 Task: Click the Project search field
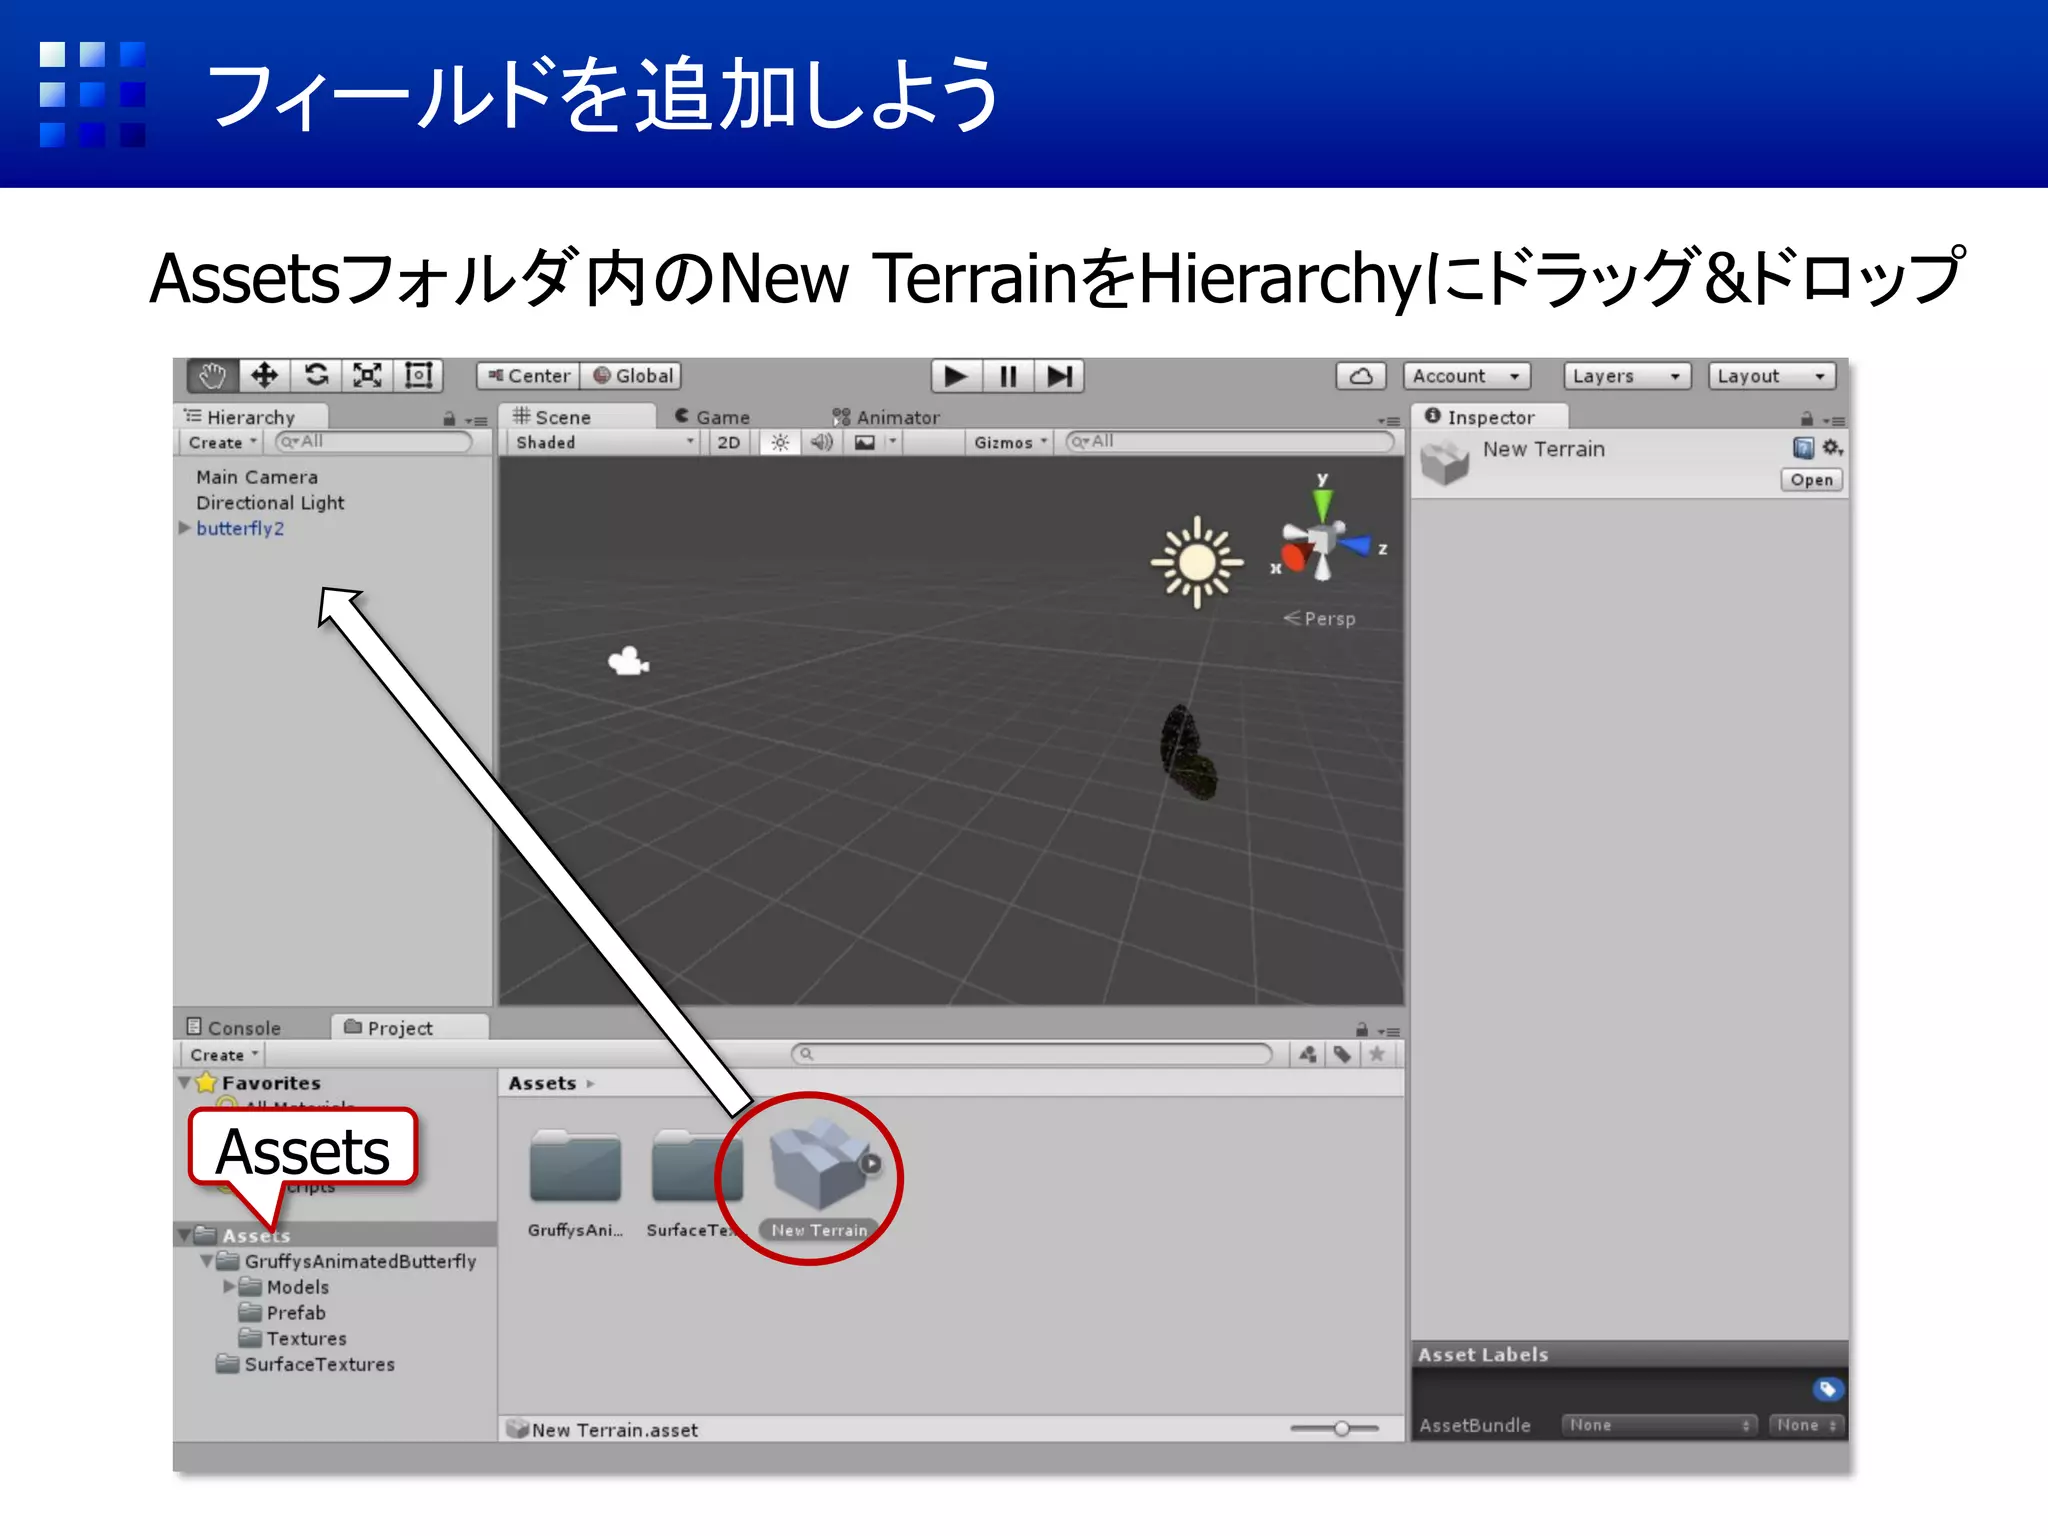1031,1054
